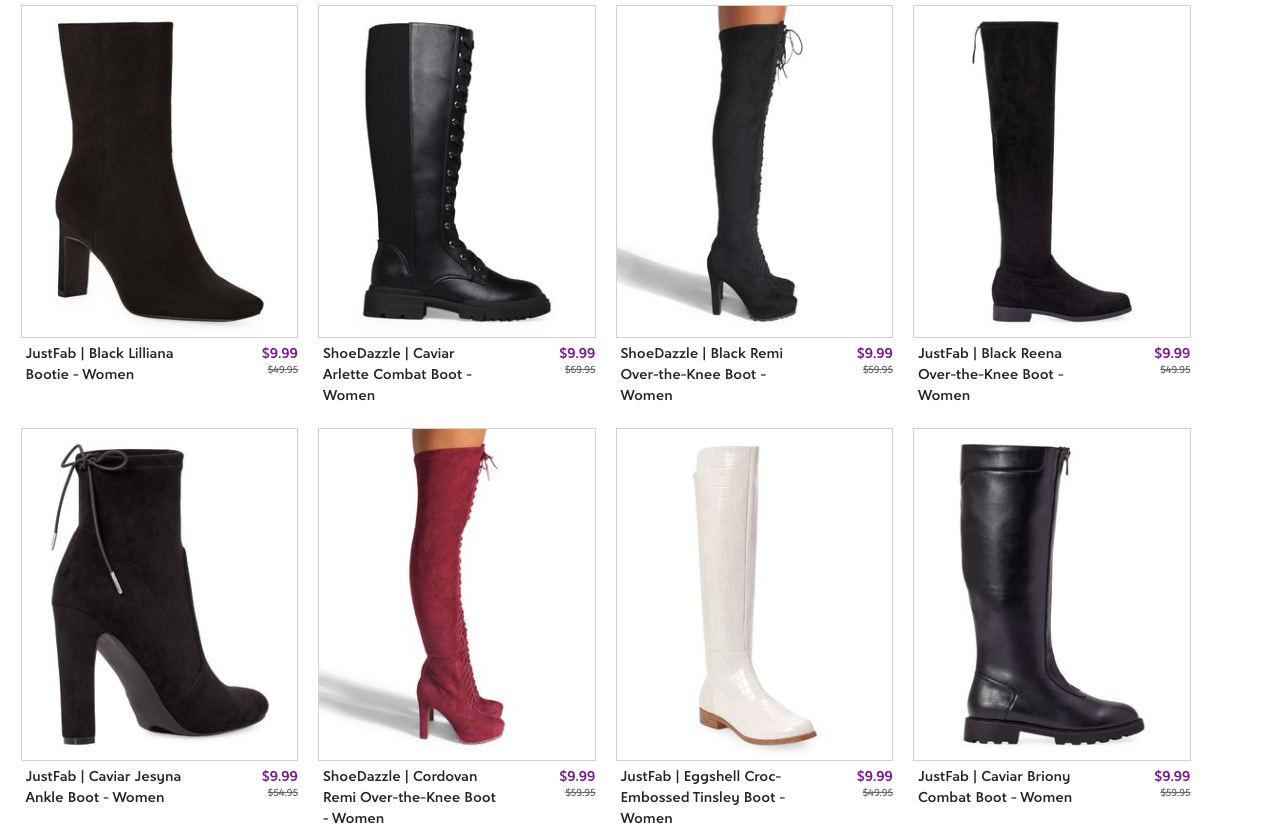Screen dimensions: 1274x835
Task: Open the Caviar Briony Combat Boot image
Action: 1052,594
